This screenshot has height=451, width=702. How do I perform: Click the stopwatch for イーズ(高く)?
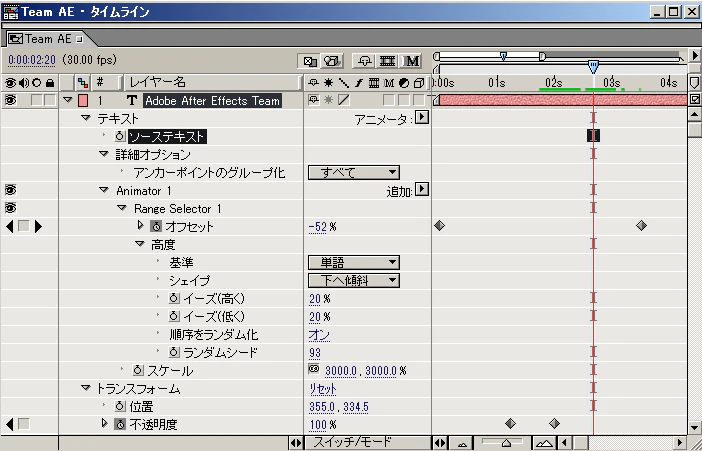click(174, 298)
